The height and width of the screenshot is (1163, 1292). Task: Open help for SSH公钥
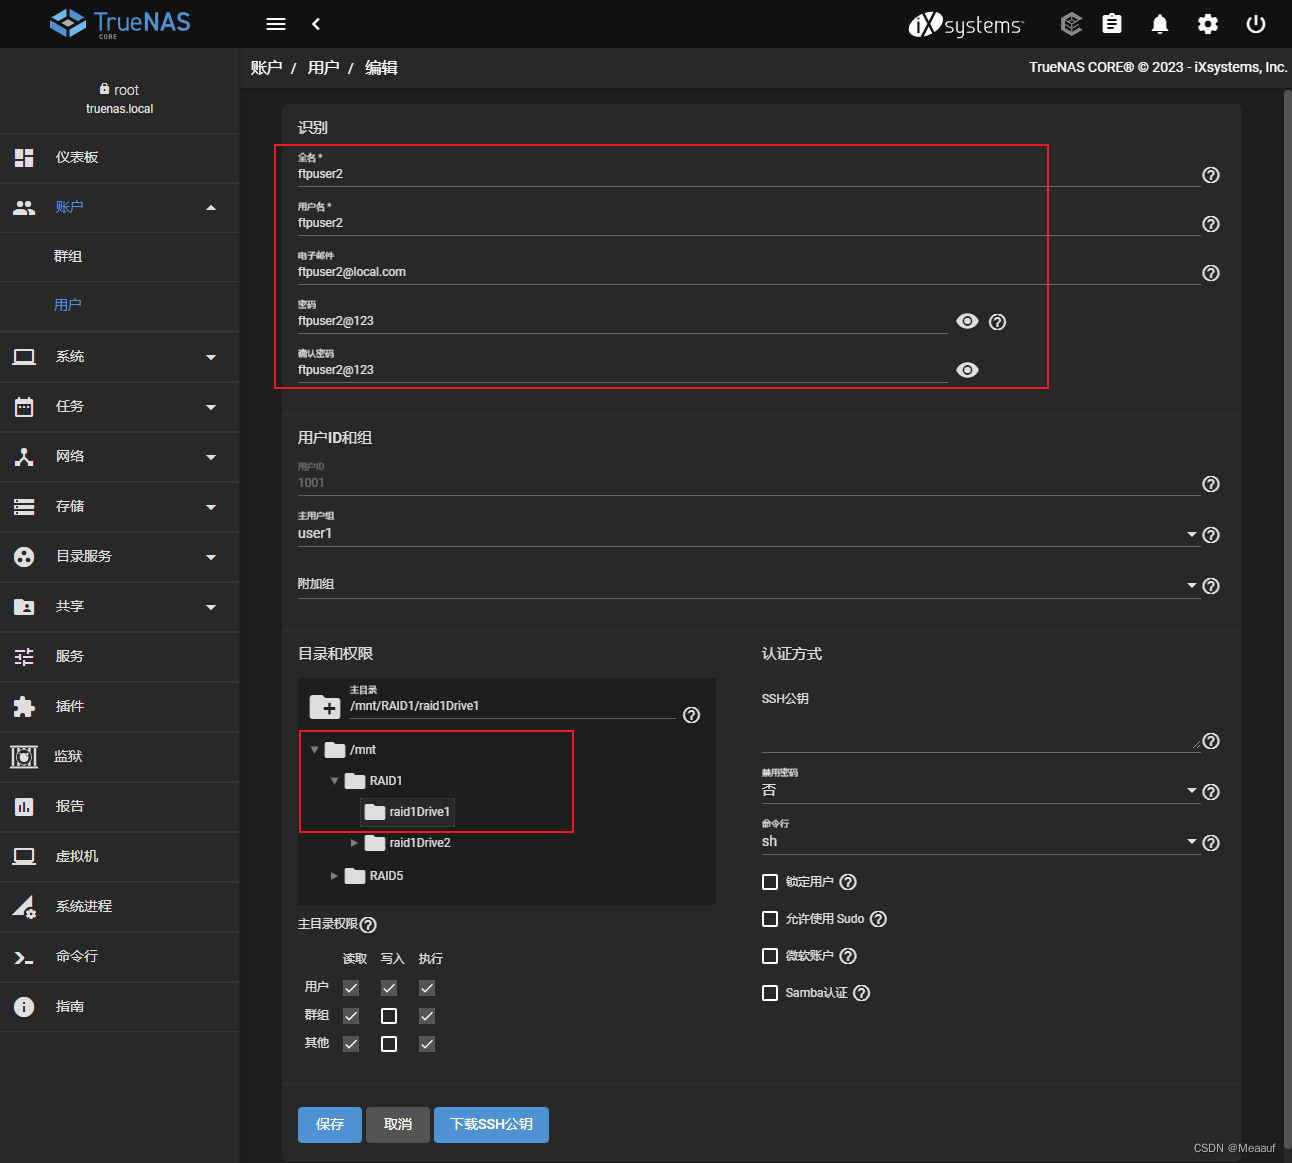point(1211,741)
